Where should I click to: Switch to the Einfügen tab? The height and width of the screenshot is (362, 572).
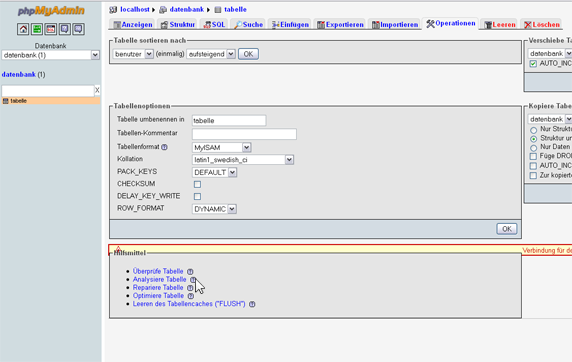[290, 24]
